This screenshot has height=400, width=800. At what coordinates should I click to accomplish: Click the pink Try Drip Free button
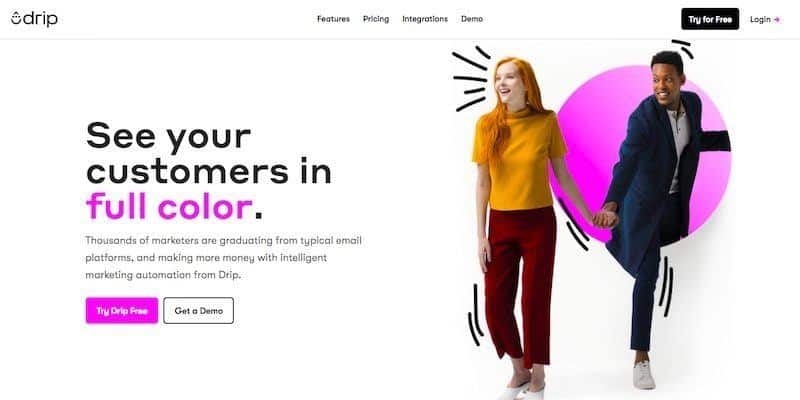click(122, 311)
